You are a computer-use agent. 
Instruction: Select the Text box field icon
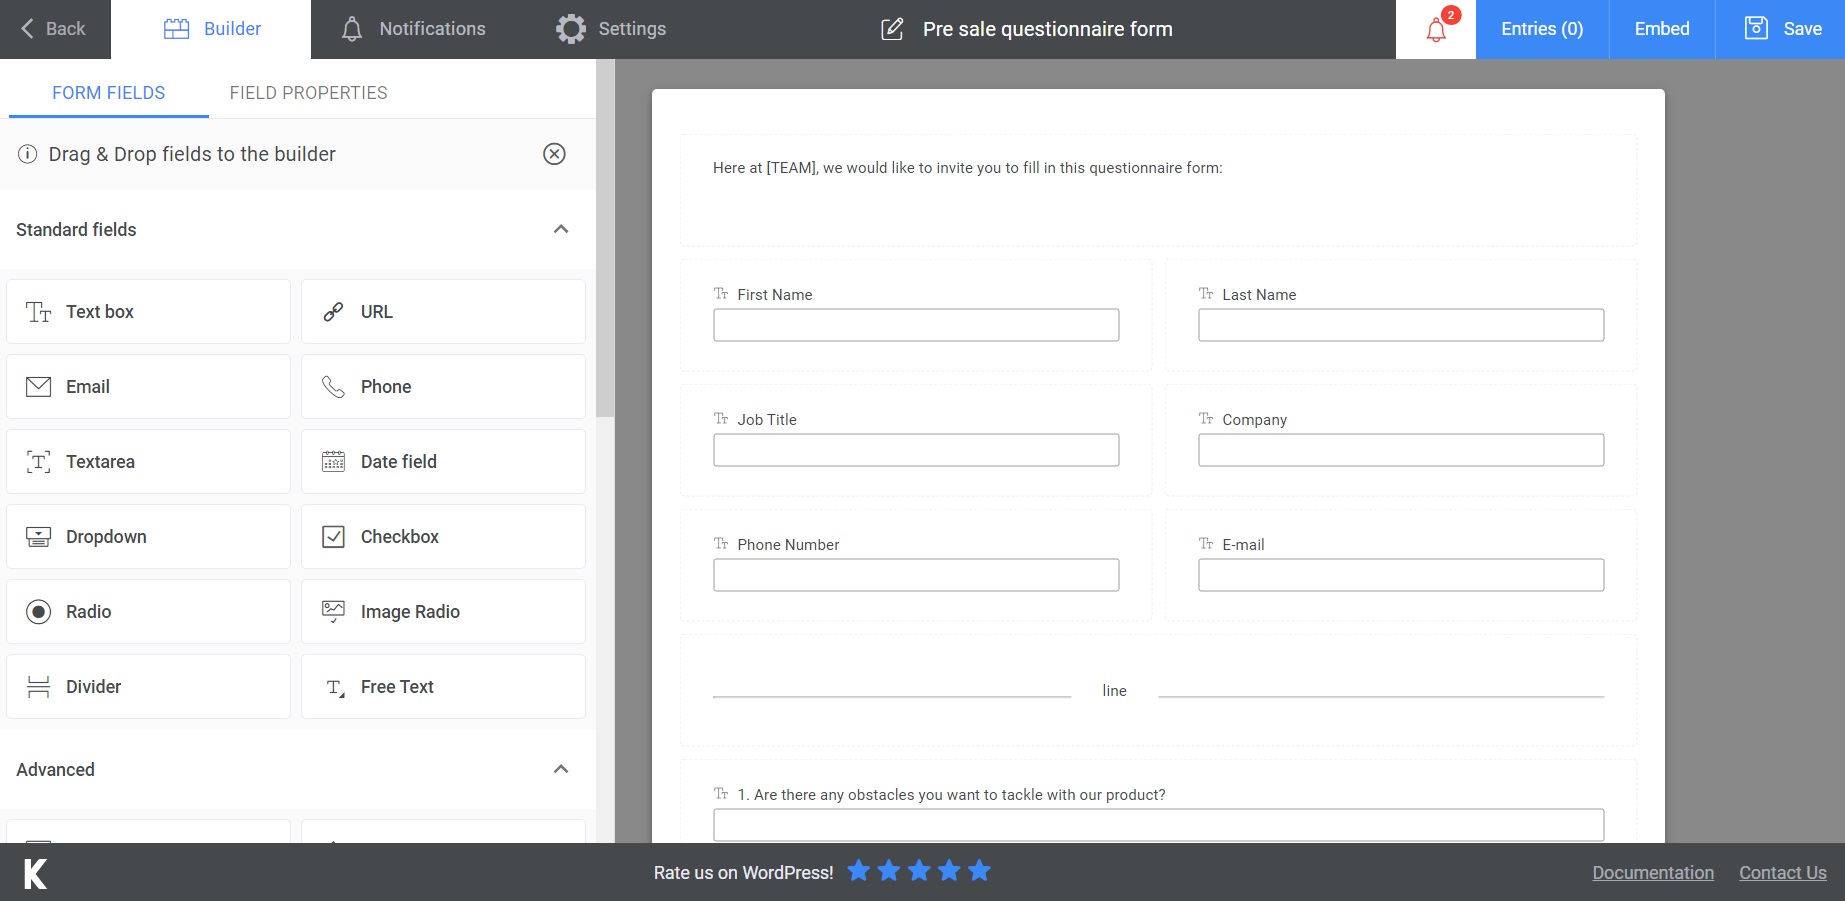coord(37,311)
